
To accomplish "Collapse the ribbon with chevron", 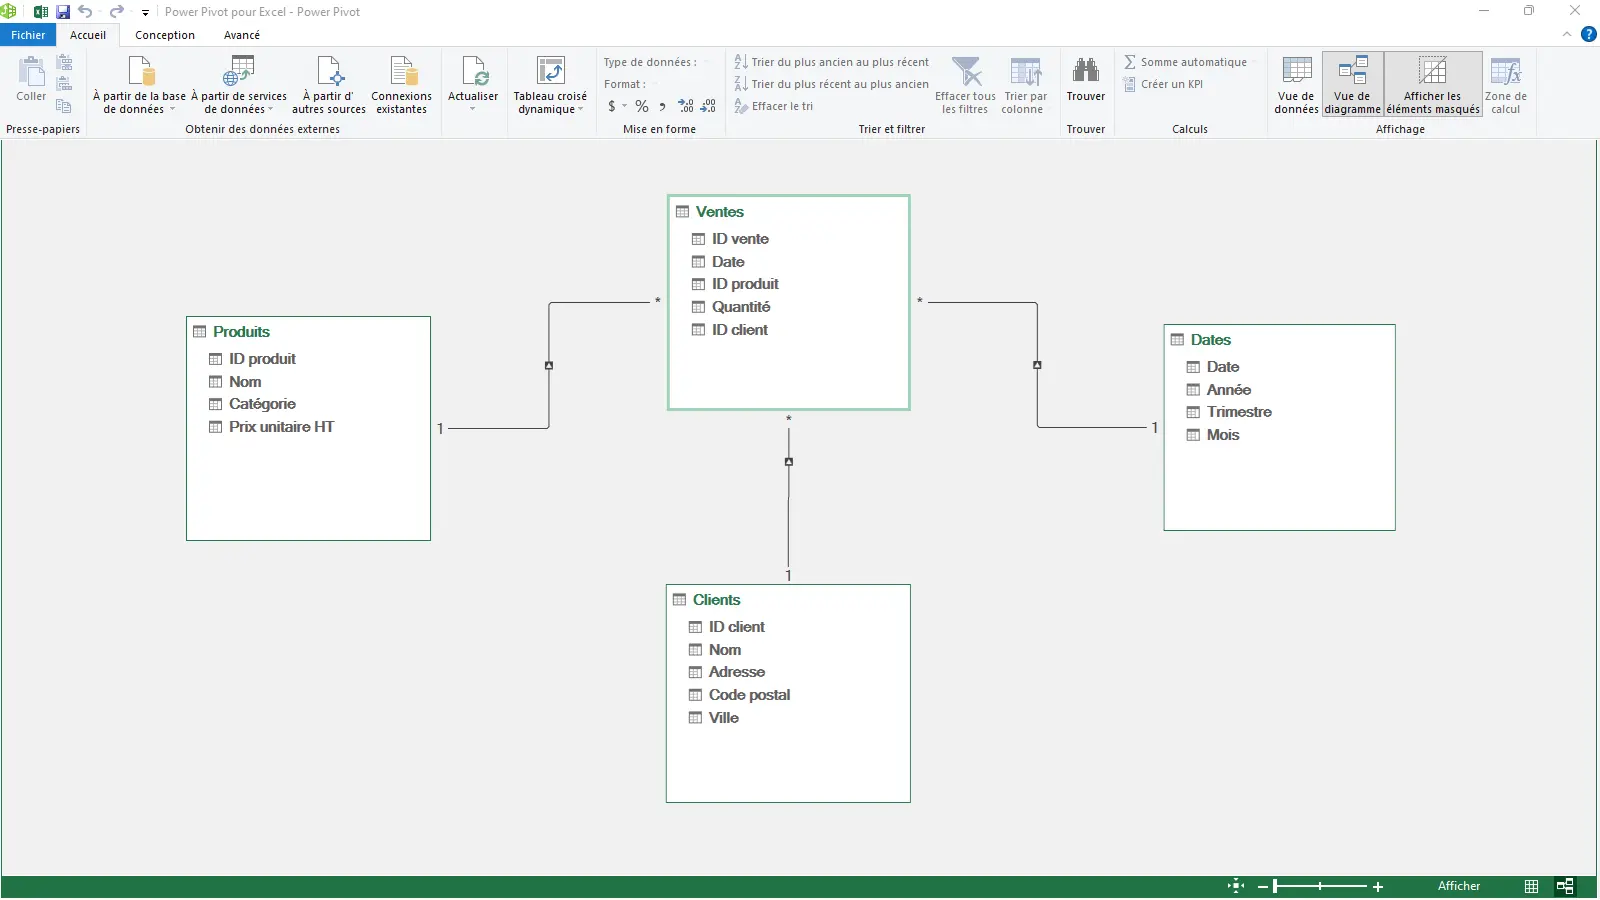I will tap(1567, 34).
